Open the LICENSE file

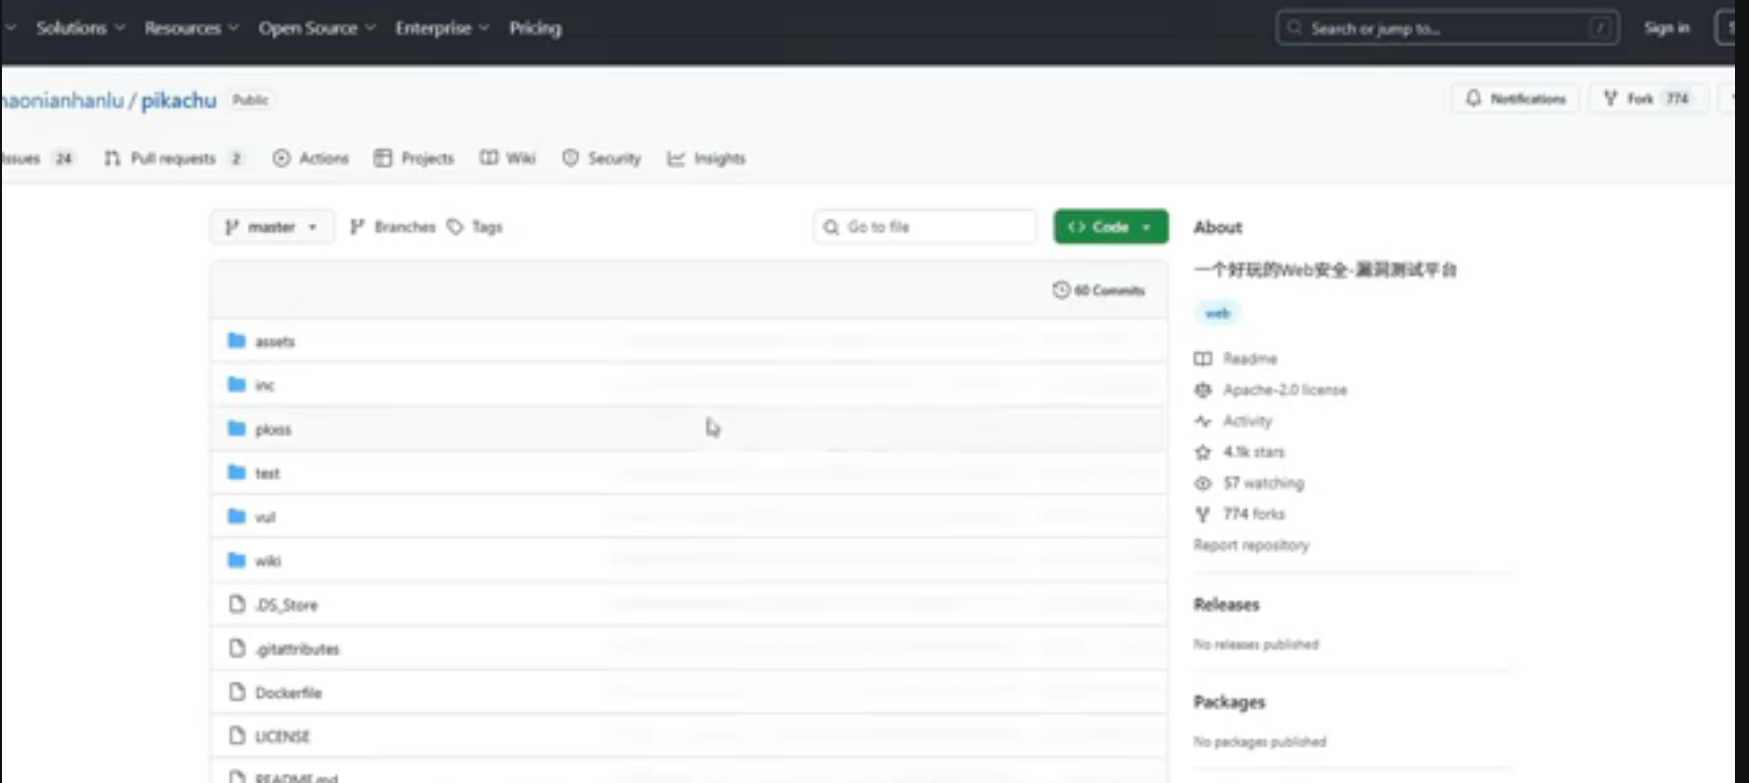tap(282, 737)
